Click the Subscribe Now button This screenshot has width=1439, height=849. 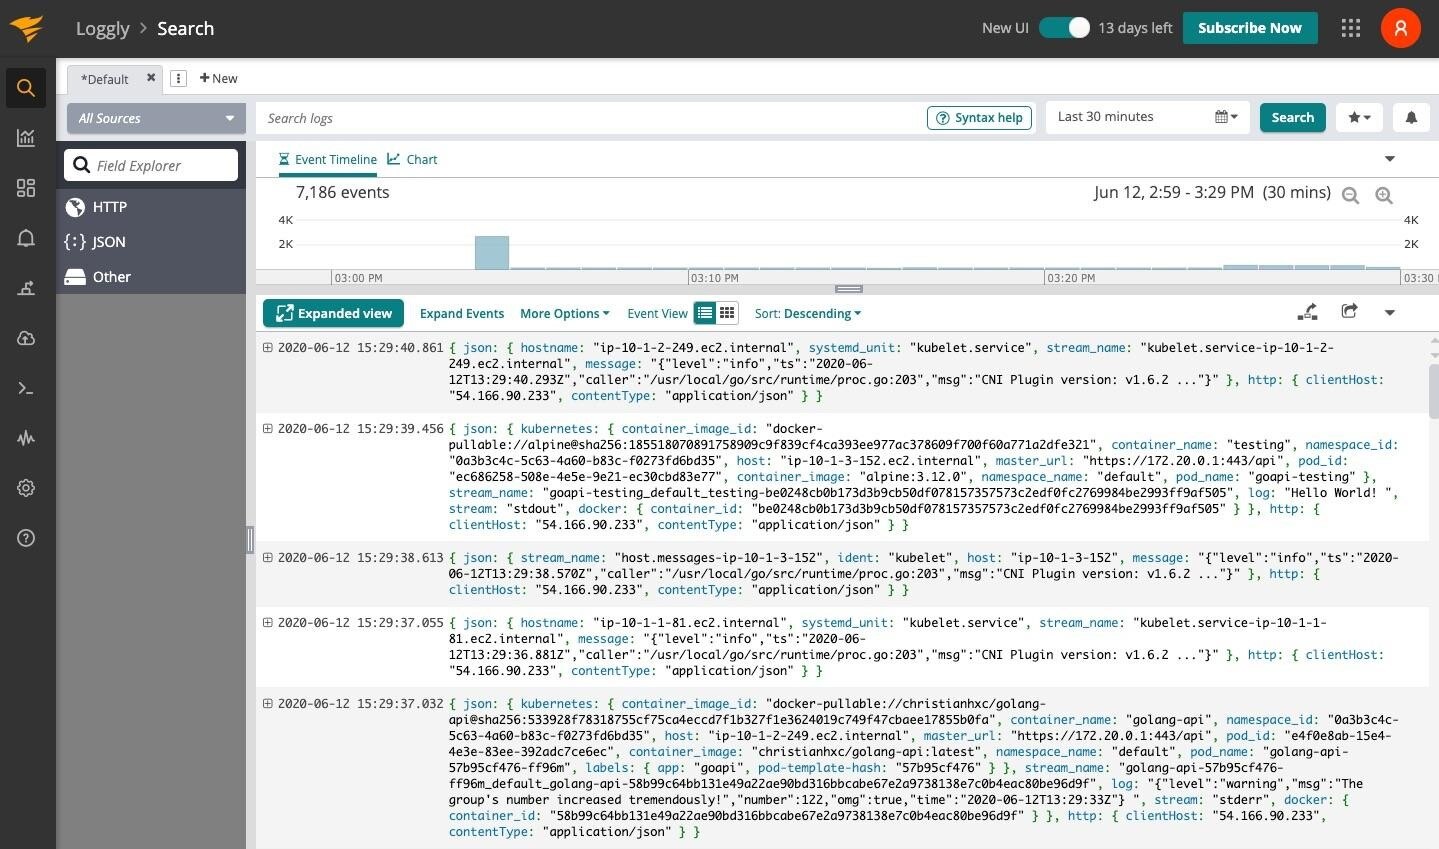click(x=1249, y=27)
